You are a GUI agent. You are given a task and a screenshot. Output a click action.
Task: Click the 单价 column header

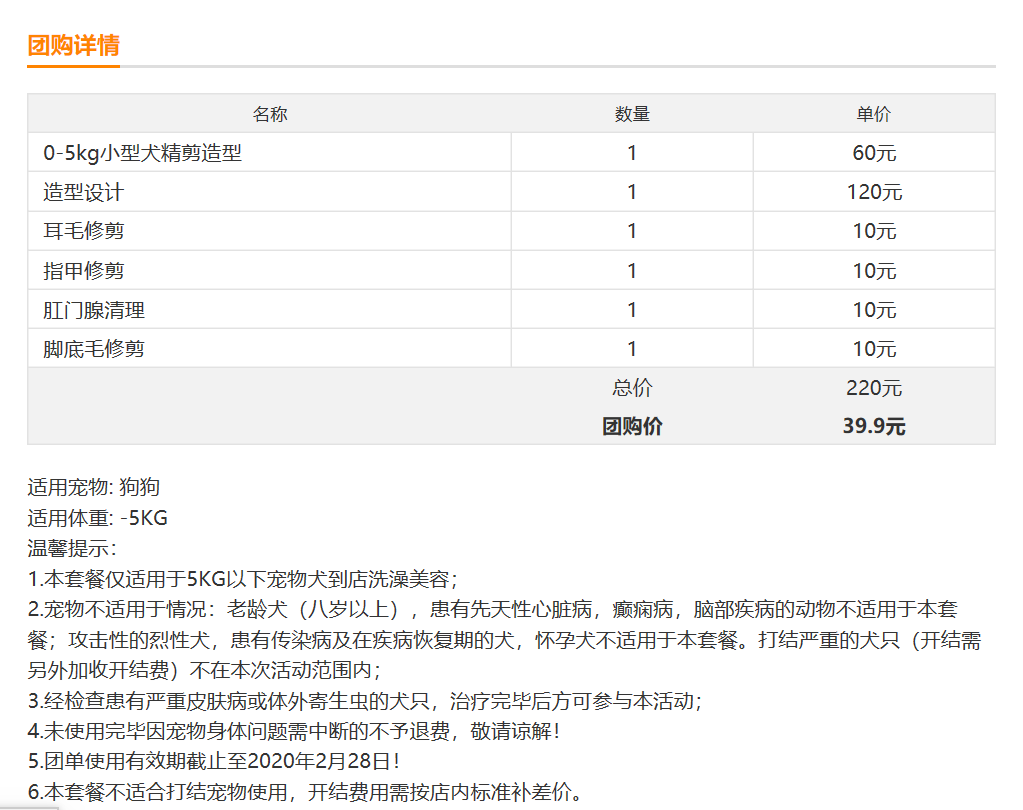(874, 114)
